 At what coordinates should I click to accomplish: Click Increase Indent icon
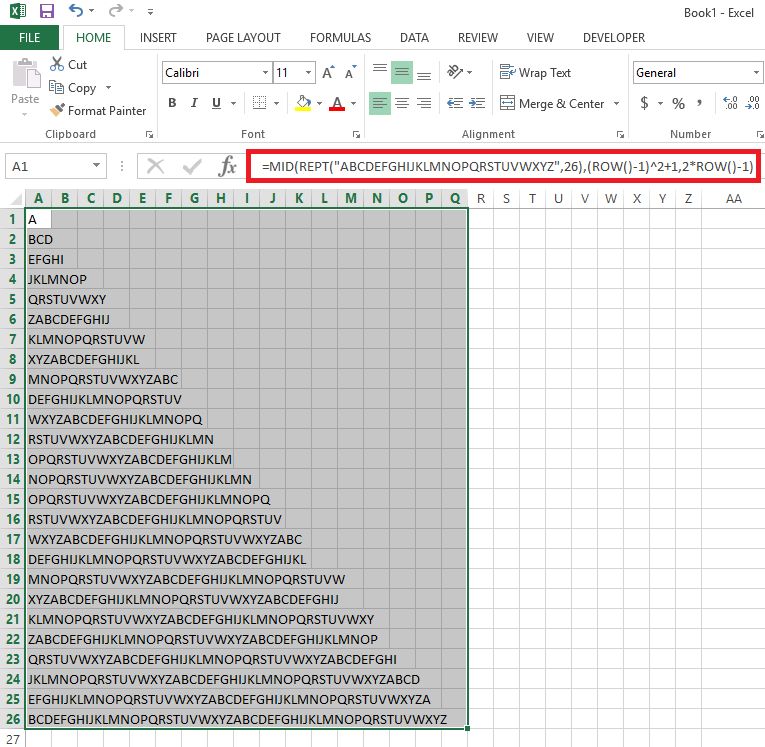pyautogui.click(x=477, y=103)
